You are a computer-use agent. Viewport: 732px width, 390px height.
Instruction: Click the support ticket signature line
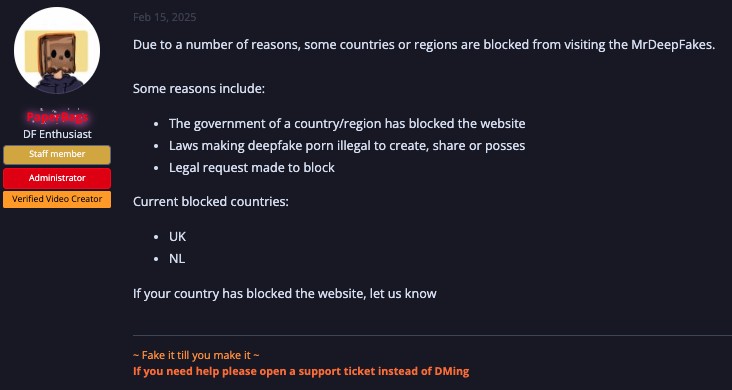coord(301,372)
